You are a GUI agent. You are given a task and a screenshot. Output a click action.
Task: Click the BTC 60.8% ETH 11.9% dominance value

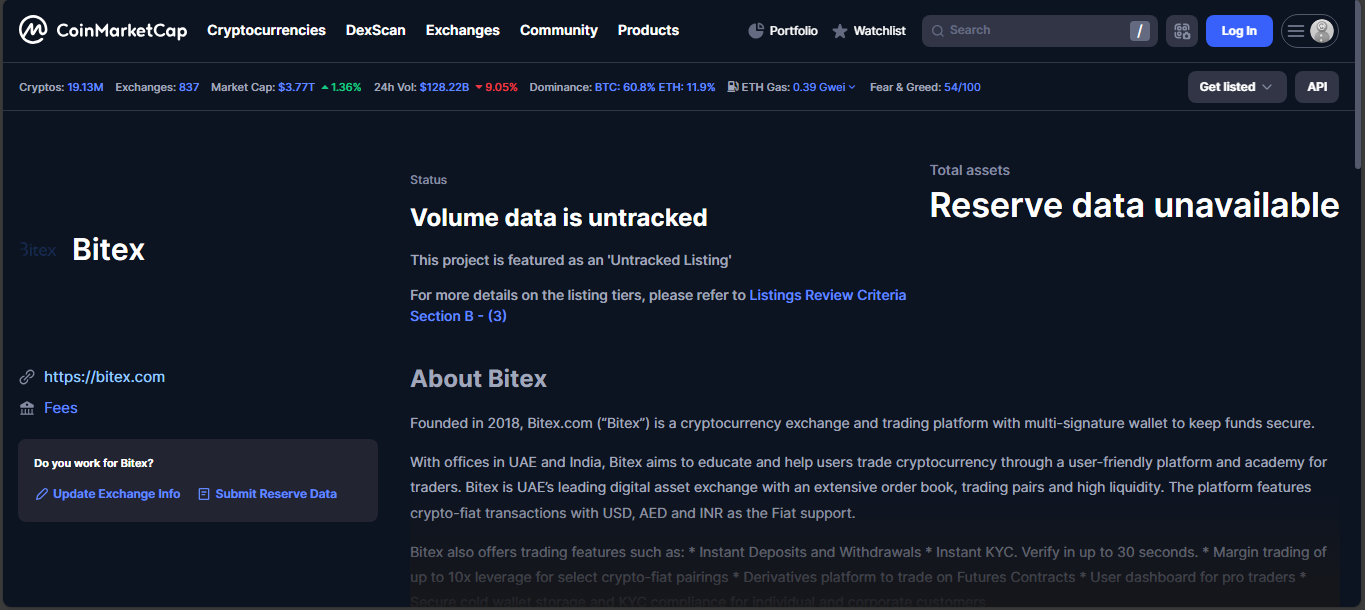pos(655,87)
